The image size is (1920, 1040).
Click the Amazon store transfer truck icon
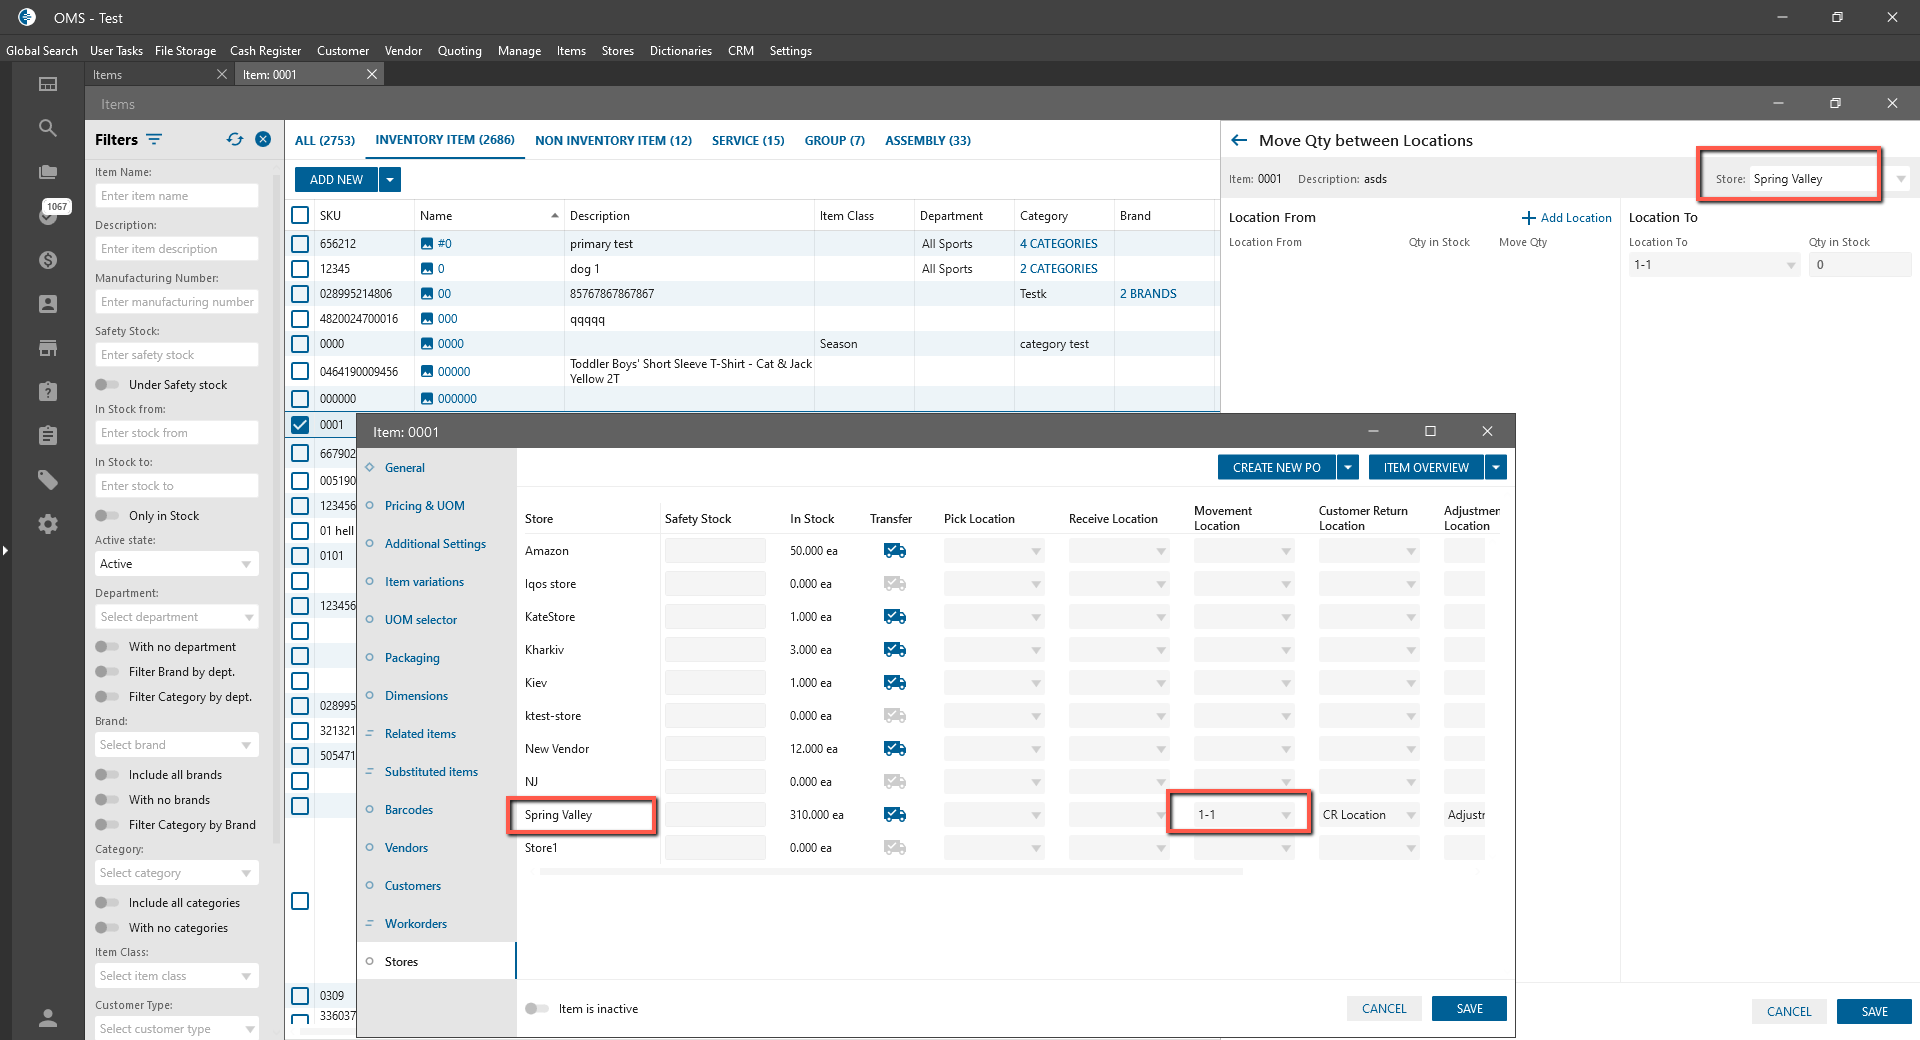coord(894,551)
